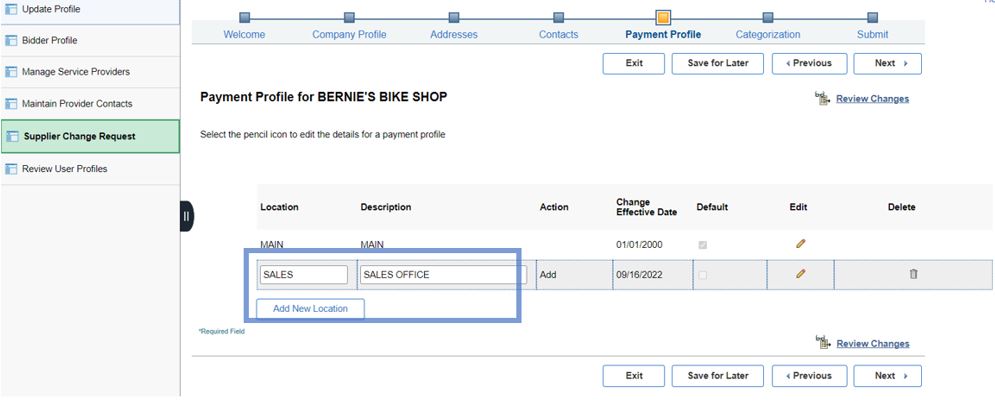Viewport: 995px width, 415px height.
Task: Click the Contacts step square marker
Action: coord(558,17)
